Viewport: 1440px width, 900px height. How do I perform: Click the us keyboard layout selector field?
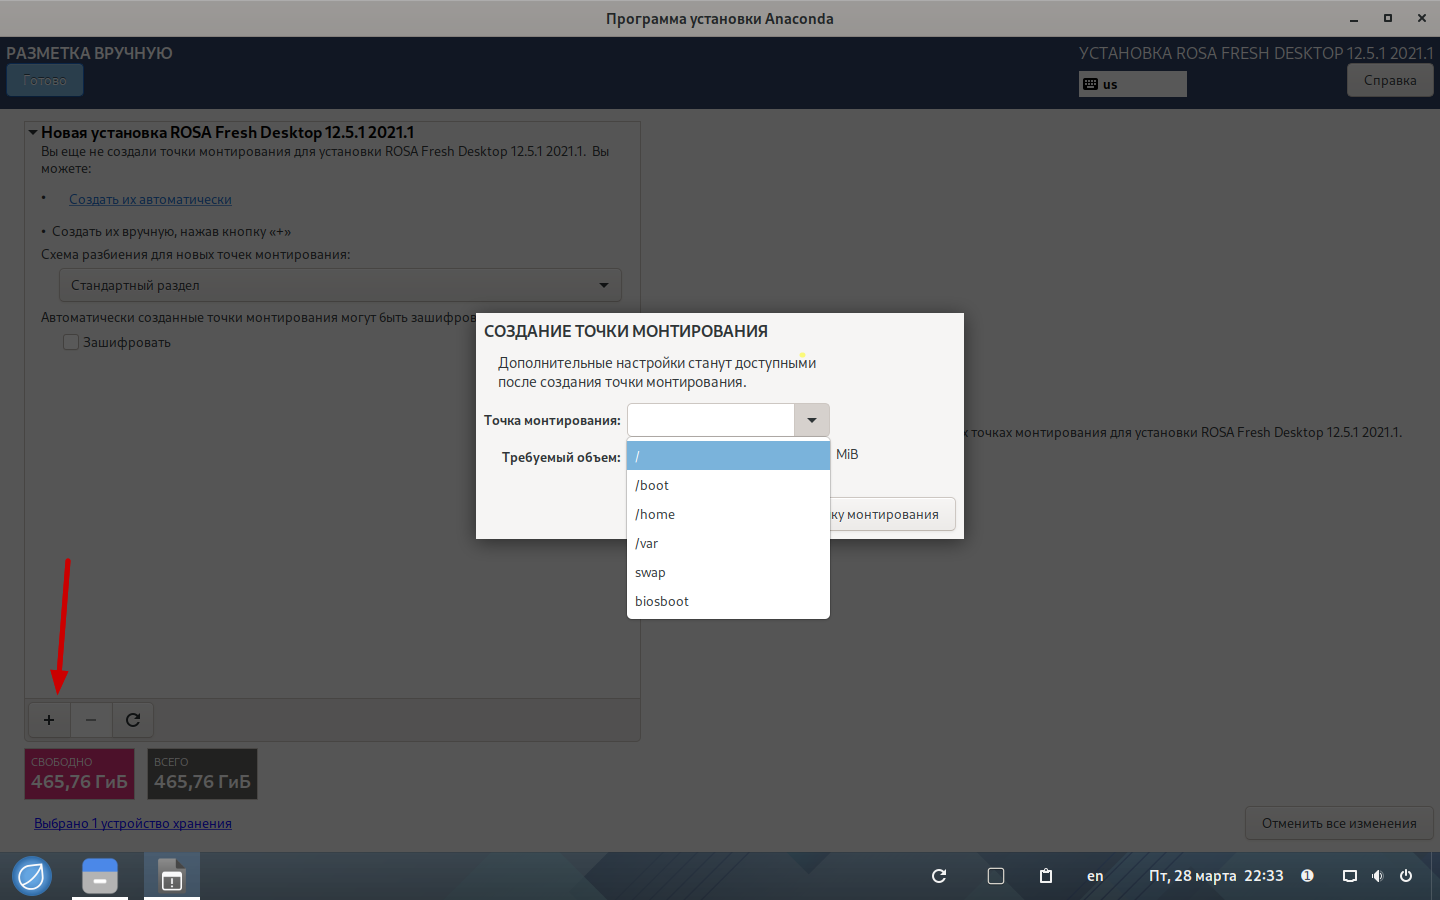[x=1133, y=84]
